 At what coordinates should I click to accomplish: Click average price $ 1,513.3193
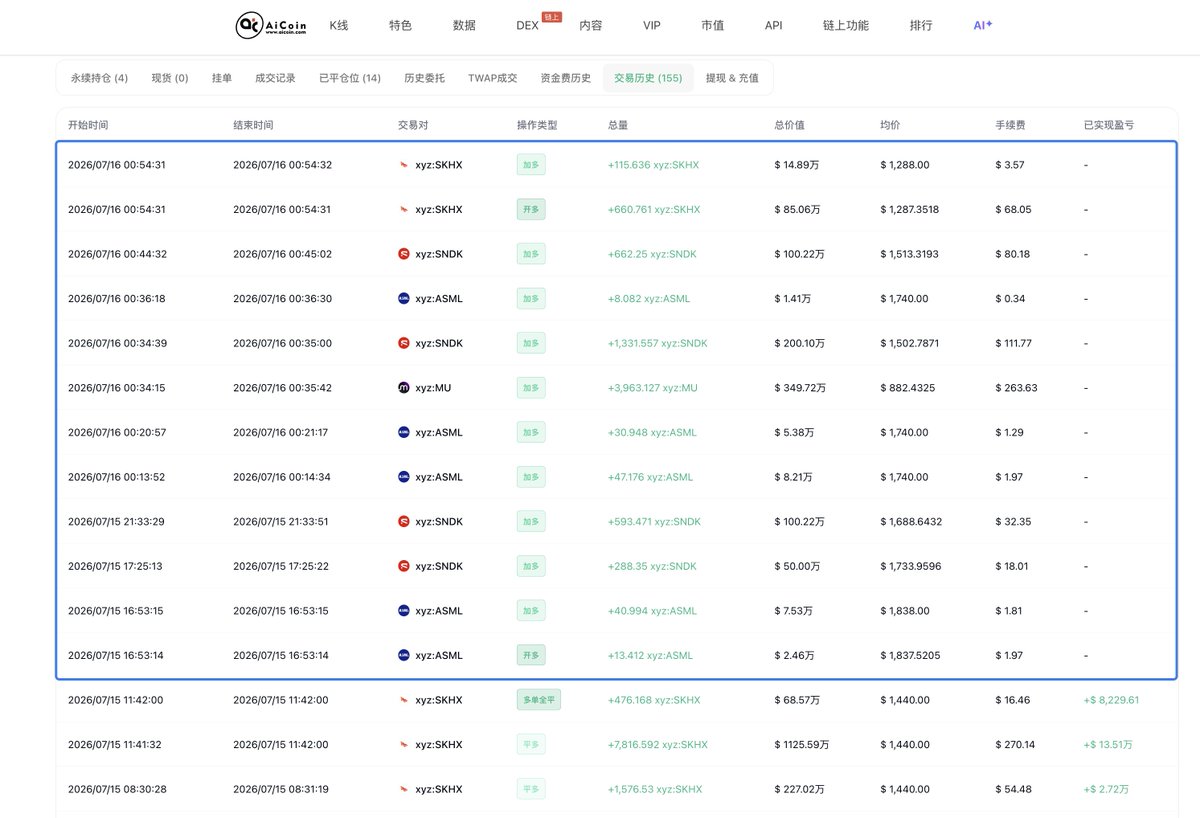(x=909, y=254)
